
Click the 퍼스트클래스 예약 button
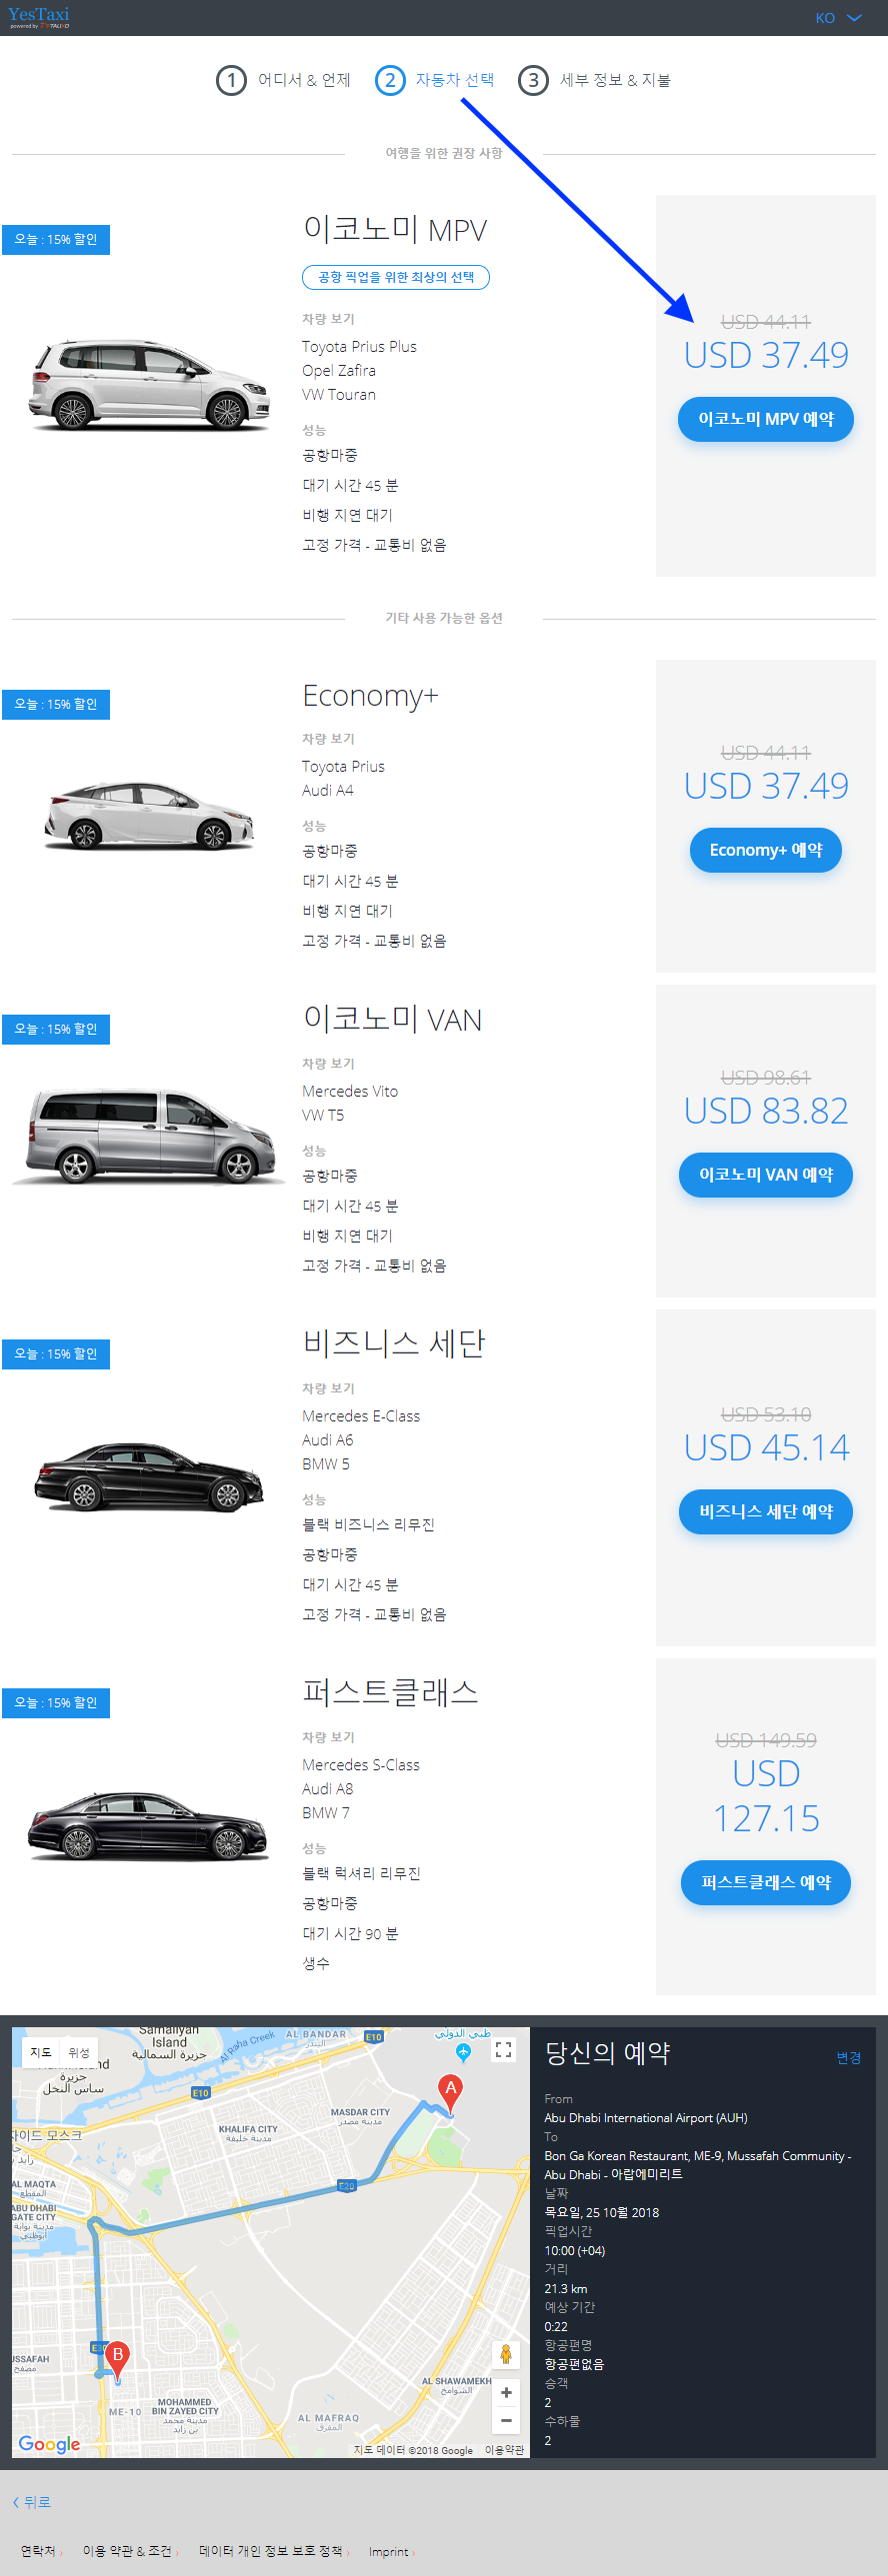(x=766, y=1883)
